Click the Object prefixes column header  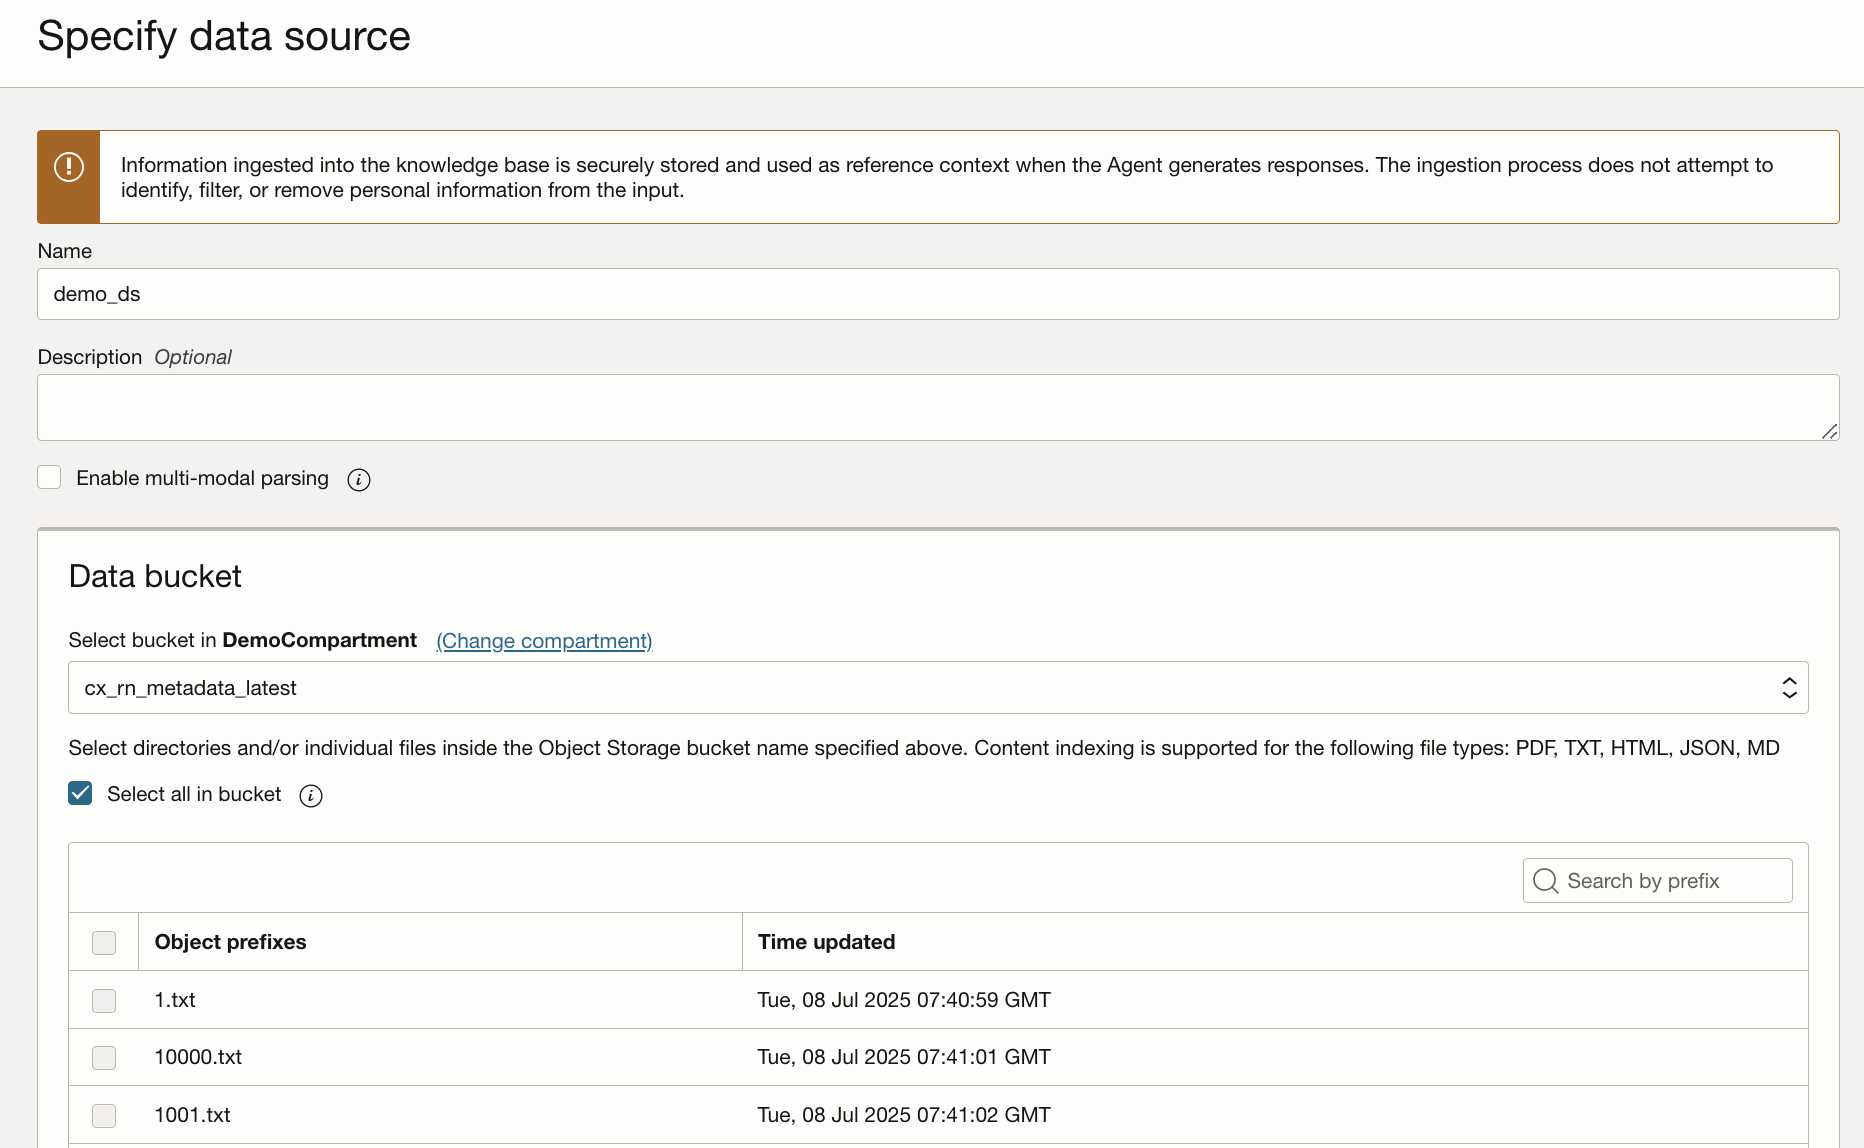[x=231, y=942]
